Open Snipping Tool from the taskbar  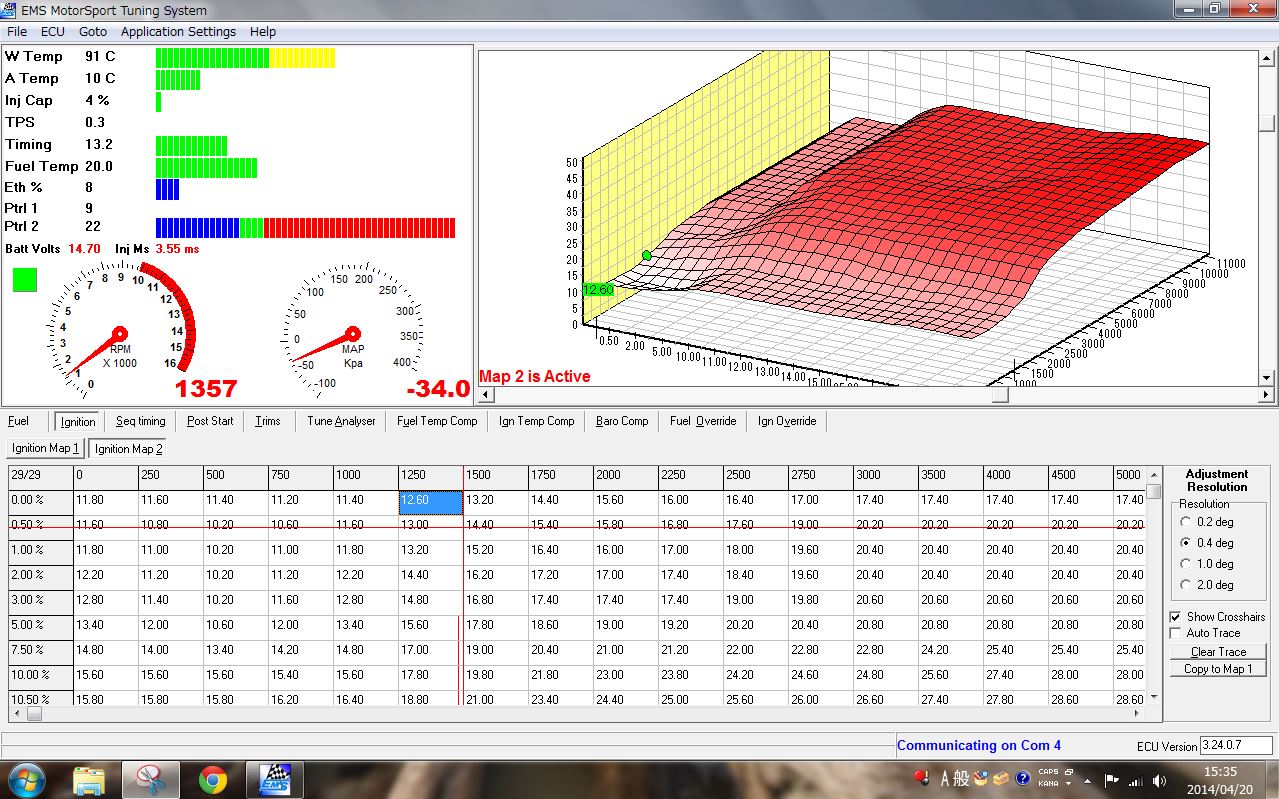(150, 779)
